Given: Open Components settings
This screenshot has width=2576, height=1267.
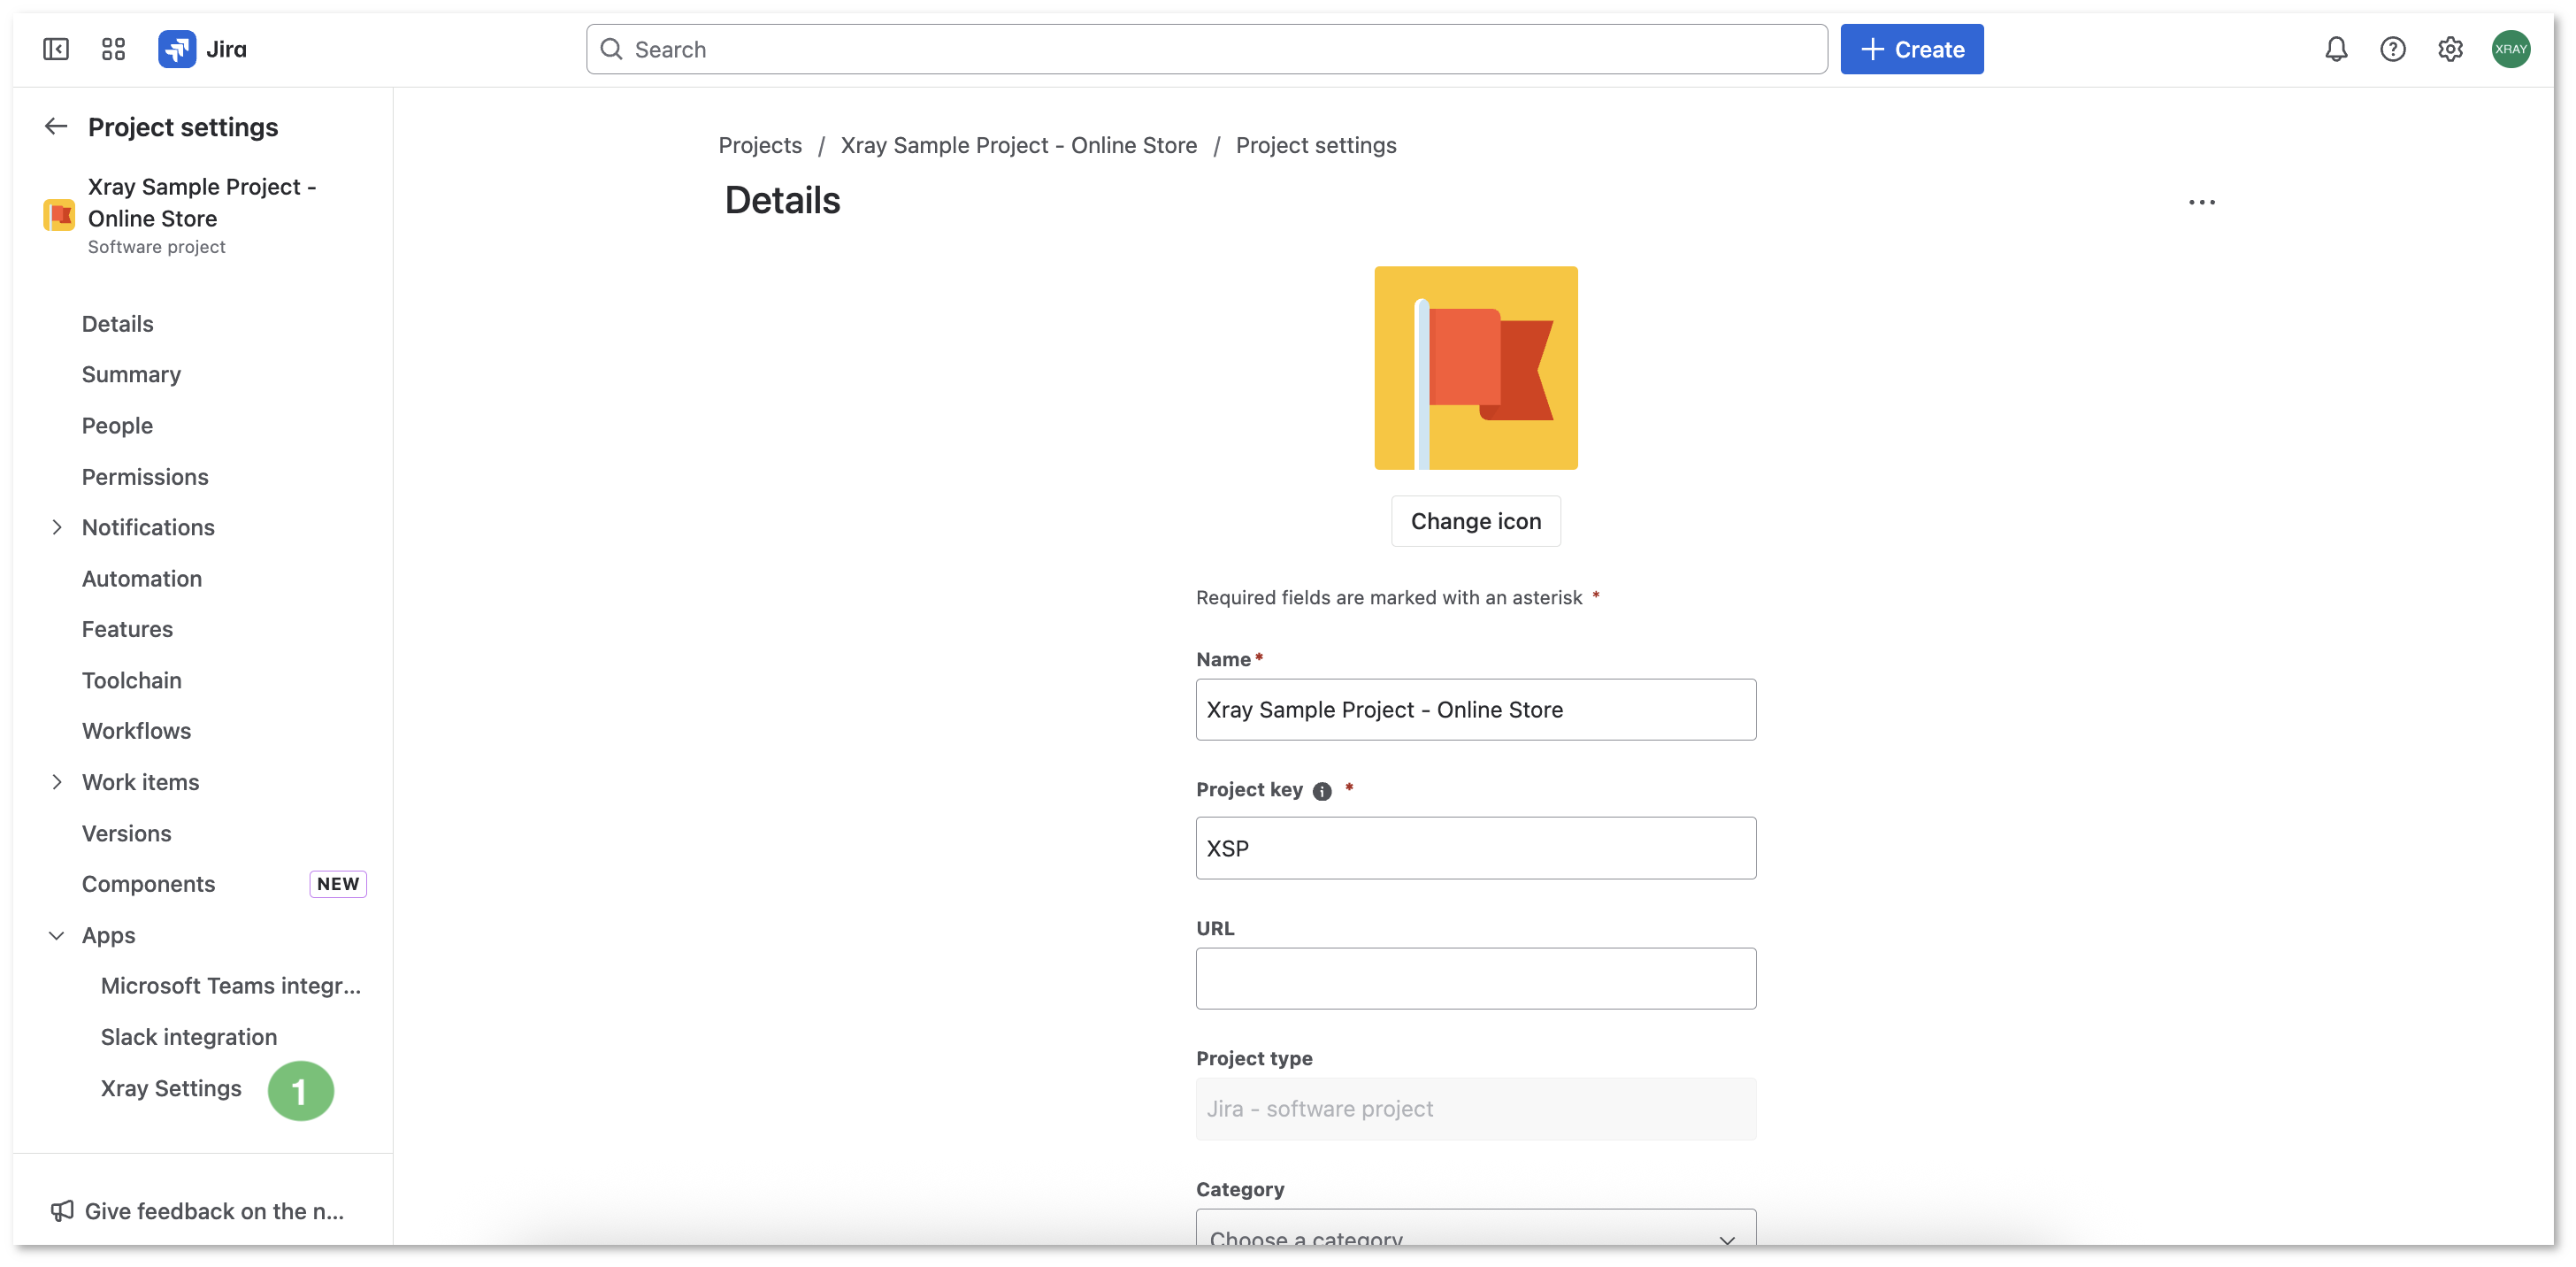Looking at the screenshot, I should click(x=148, y=884).
